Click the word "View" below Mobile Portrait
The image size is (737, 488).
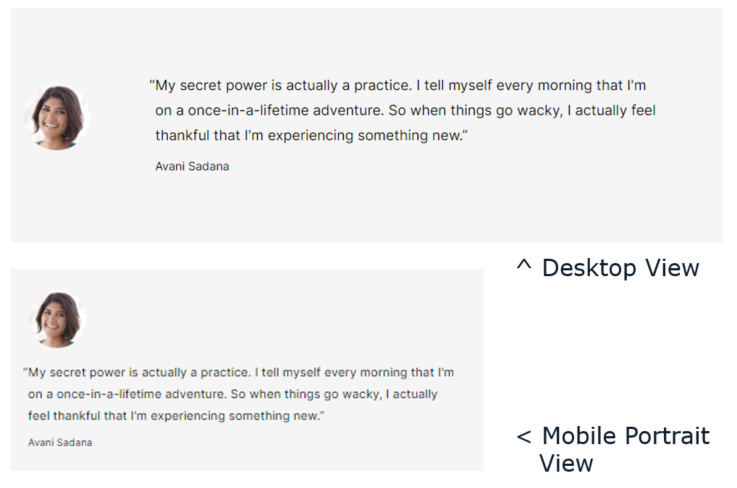[566, 463]
